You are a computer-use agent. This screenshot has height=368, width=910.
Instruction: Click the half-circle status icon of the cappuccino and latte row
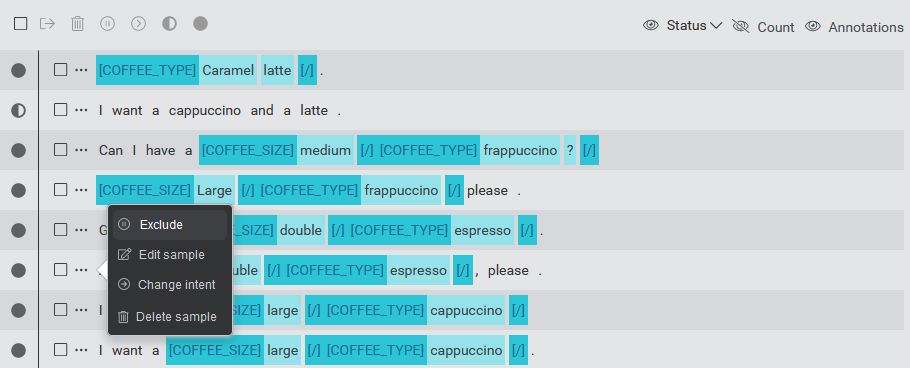click(x=19, y=110)
